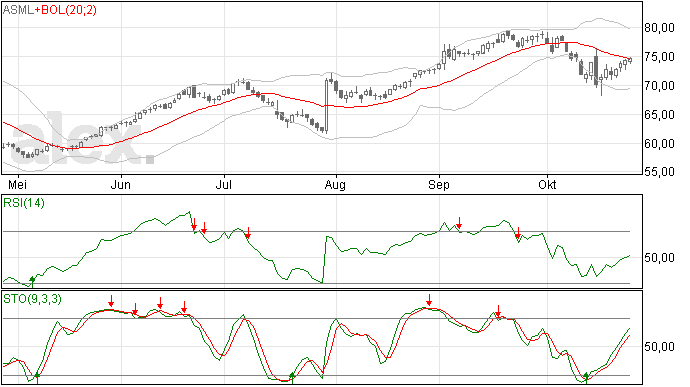Click the leftmost red sell arrow in stochastic panel
Screen dimensions: 690x387
[x=111, y=301]
